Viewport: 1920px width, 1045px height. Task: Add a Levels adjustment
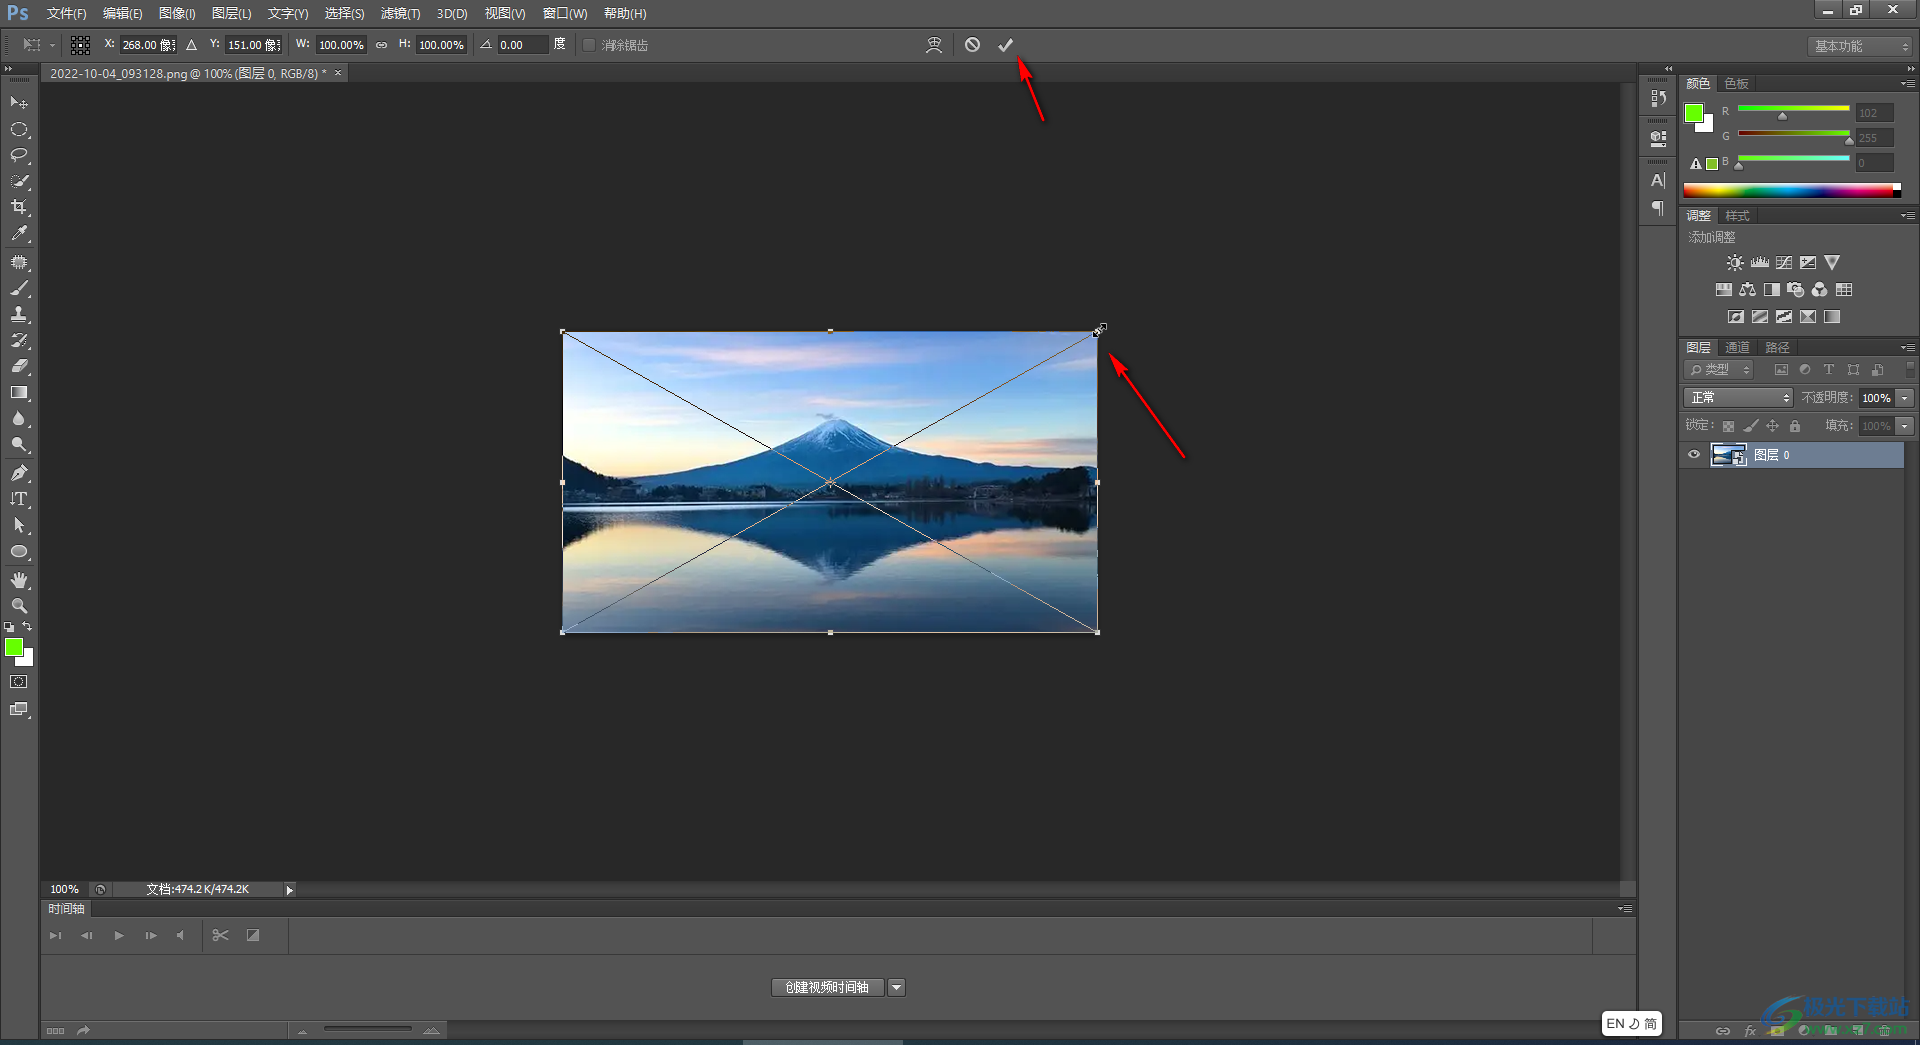click(1759, 262)
